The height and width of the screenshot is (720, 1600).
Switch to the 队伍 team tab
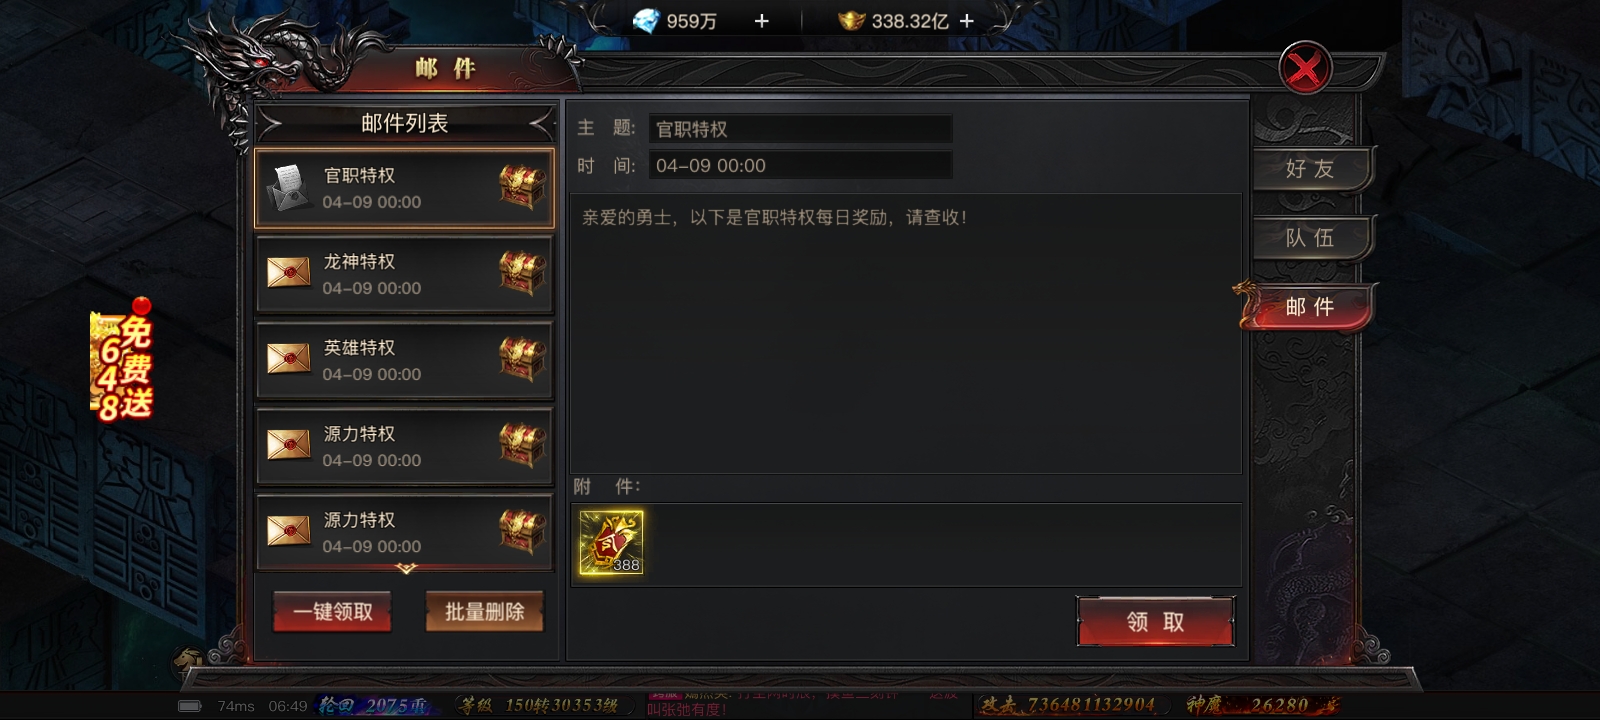(x=1310, y=238)
